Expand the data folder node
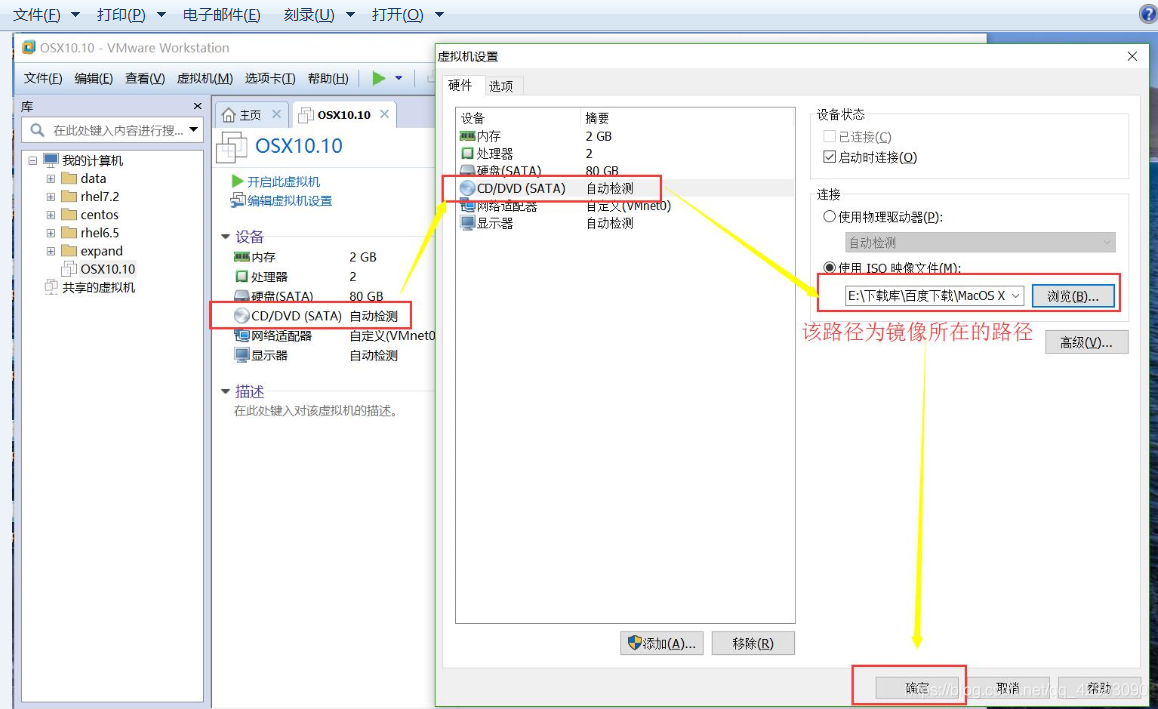 [x=50, y=179]
